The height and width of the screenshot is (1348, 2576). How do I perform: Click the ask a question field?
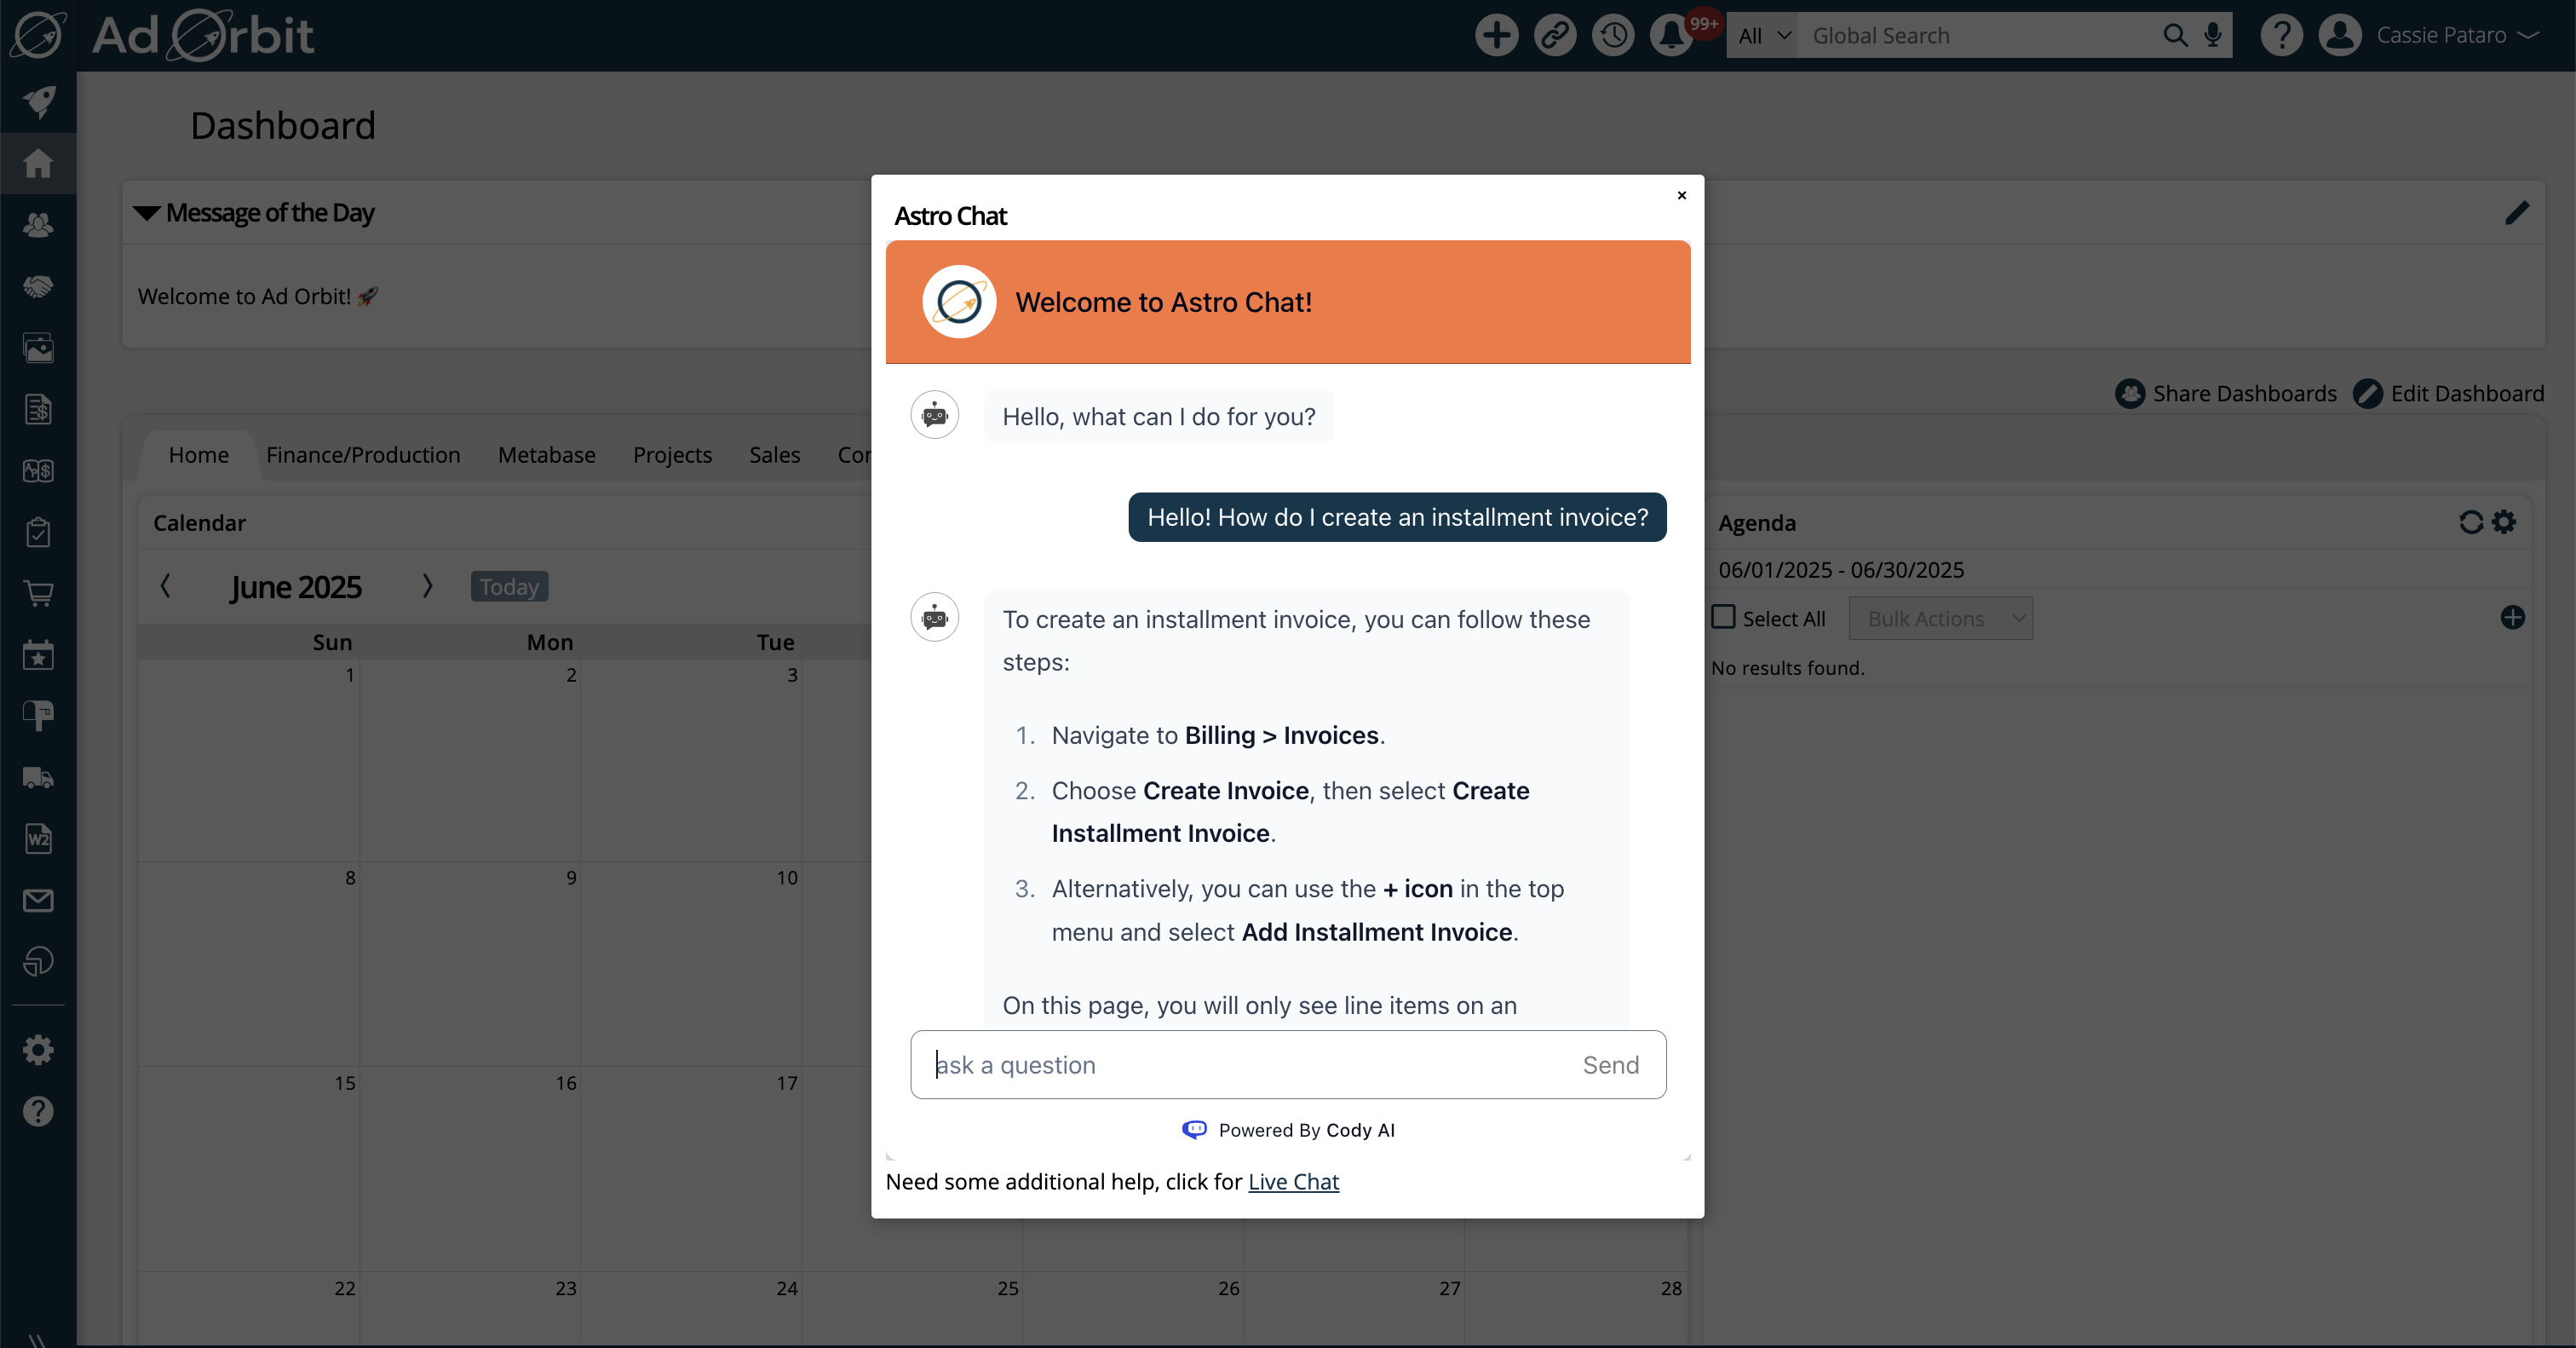click(1240, 1065)
